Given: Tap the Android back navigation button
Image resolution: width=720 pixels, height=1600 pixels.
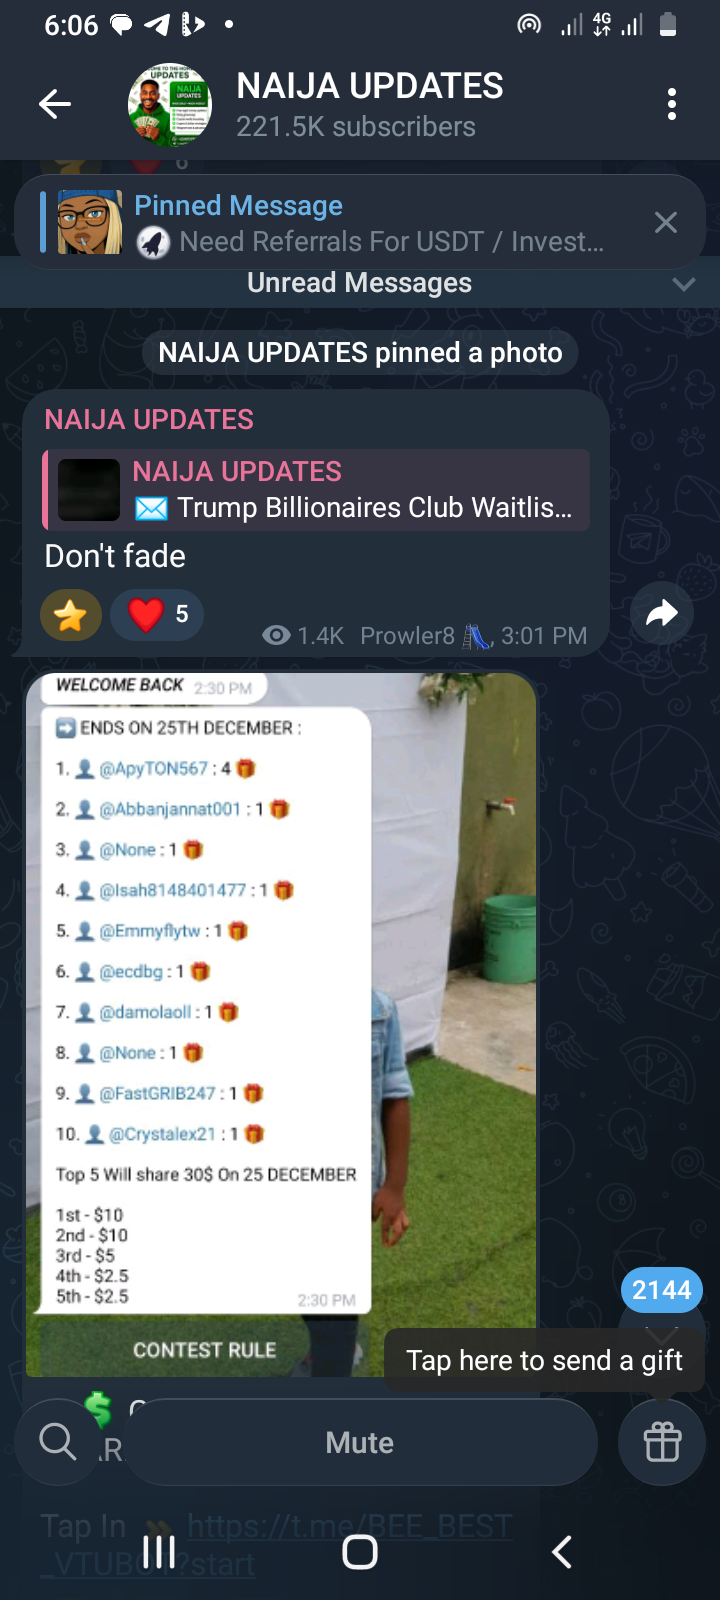Looking at the screenshot, I should pos(562,1552).
